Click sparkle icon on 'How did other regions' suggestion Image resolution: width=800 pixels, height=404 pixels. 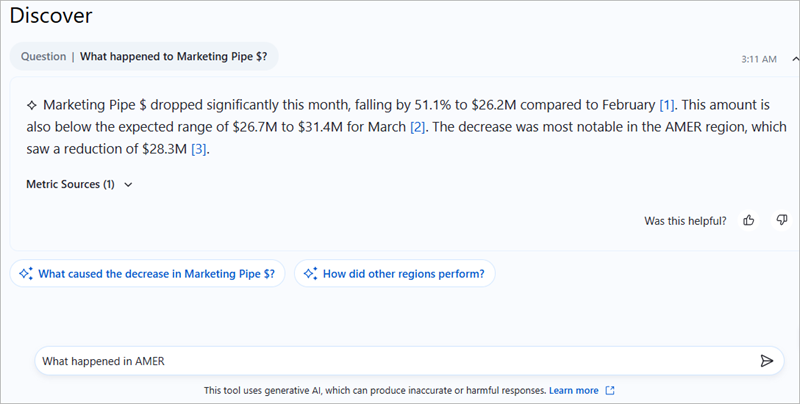click(x=310, y=273)
